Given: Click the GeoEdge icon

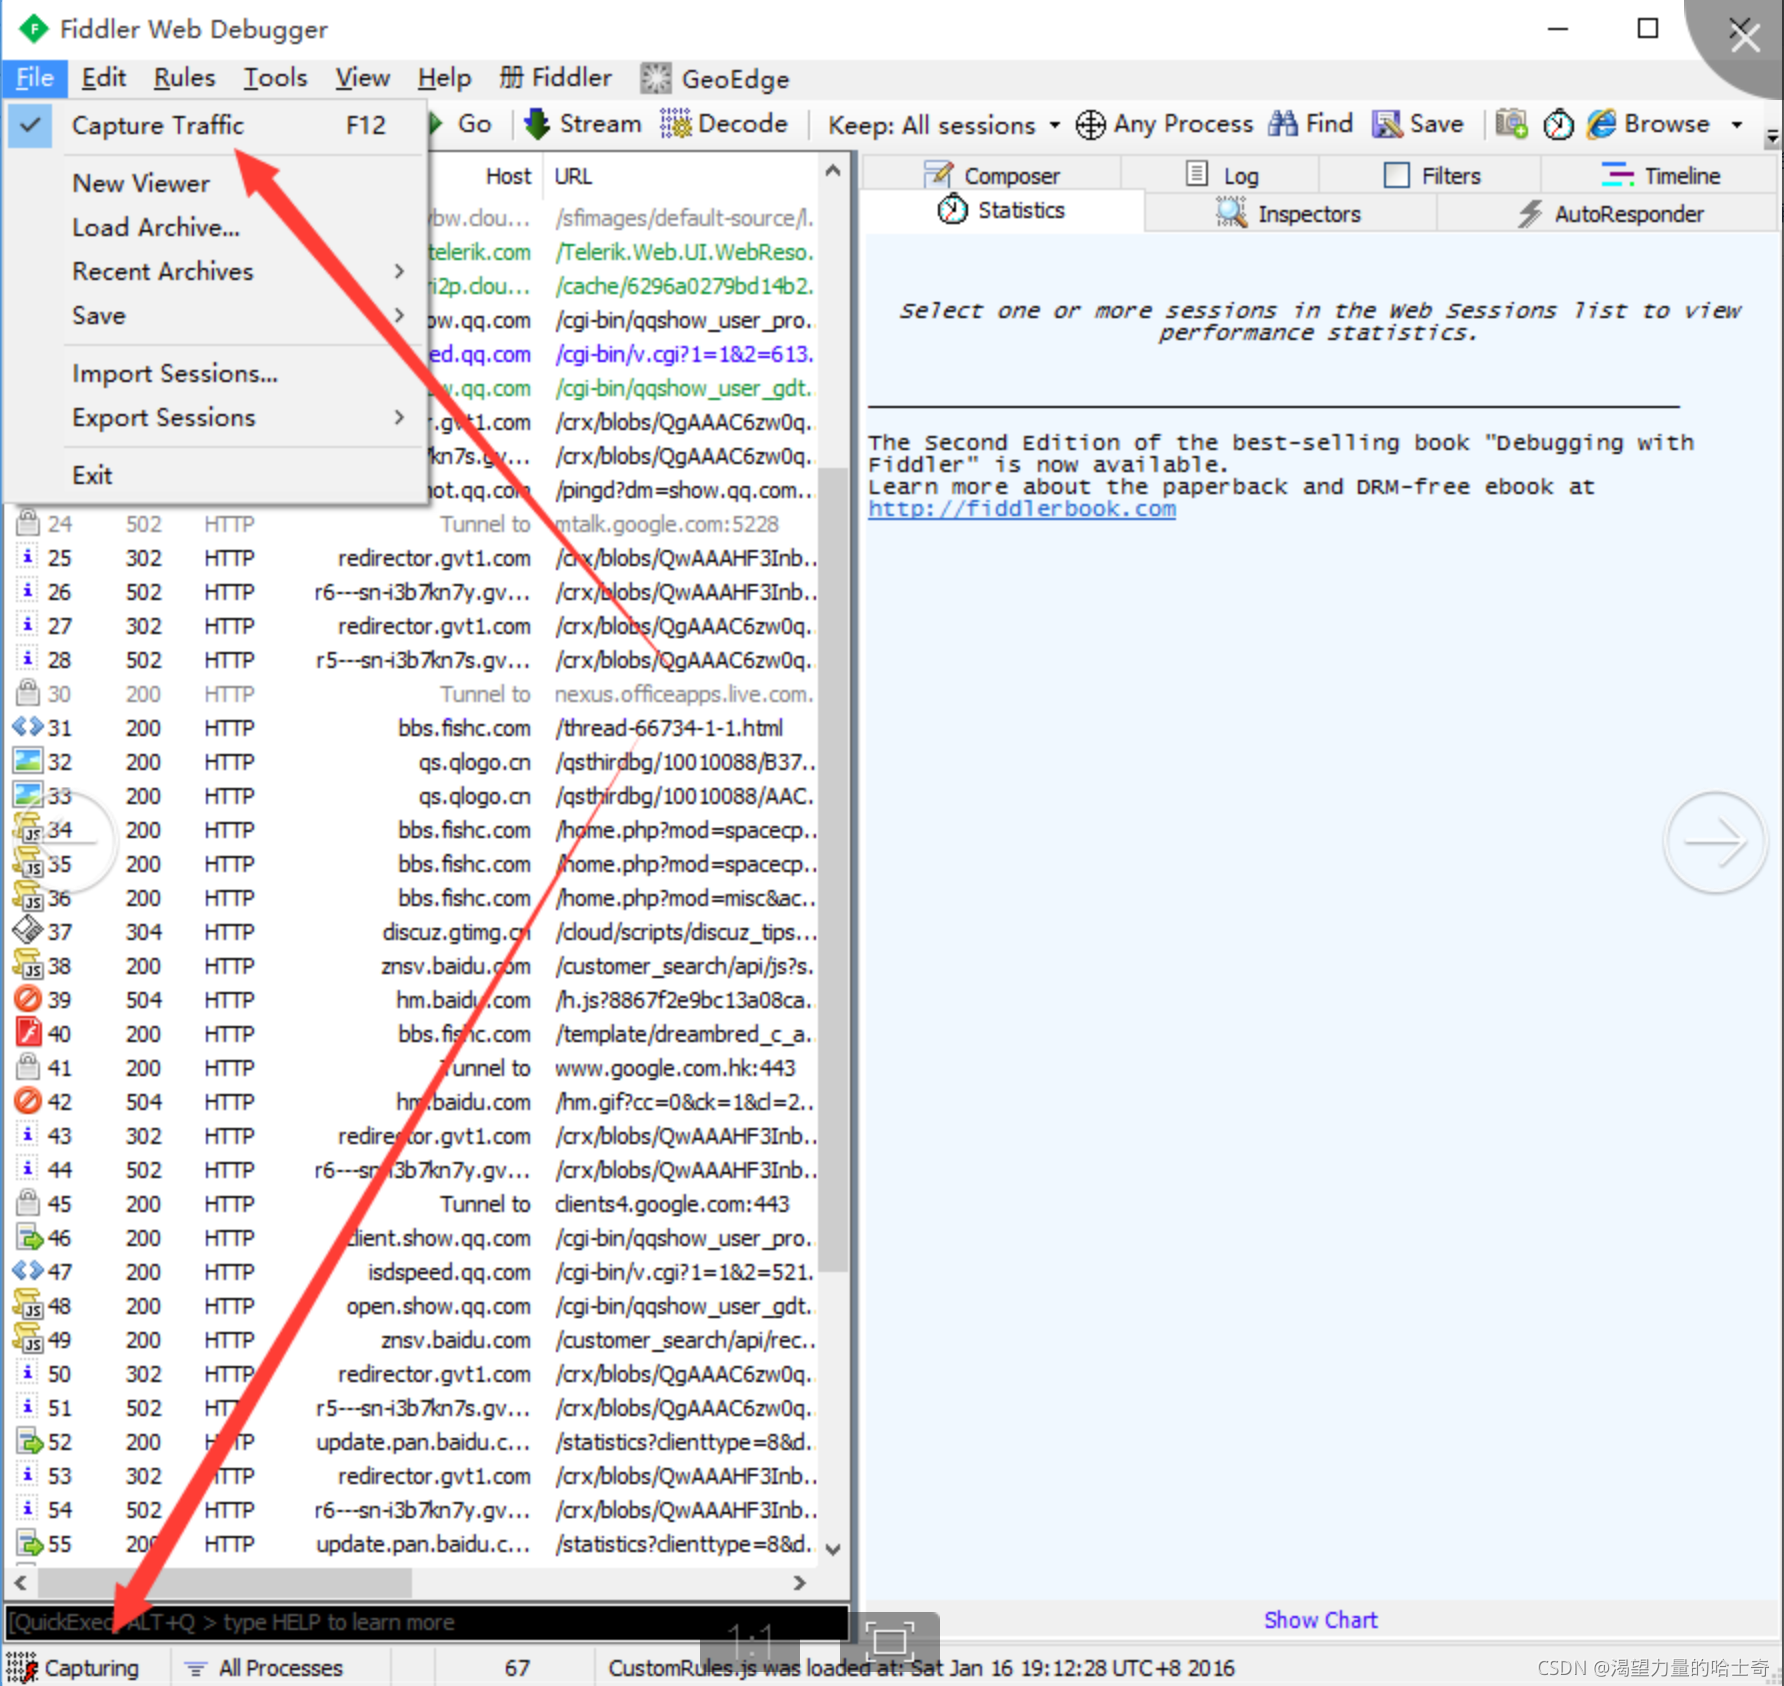Looking at the screenshot, I should pos(656,79).
